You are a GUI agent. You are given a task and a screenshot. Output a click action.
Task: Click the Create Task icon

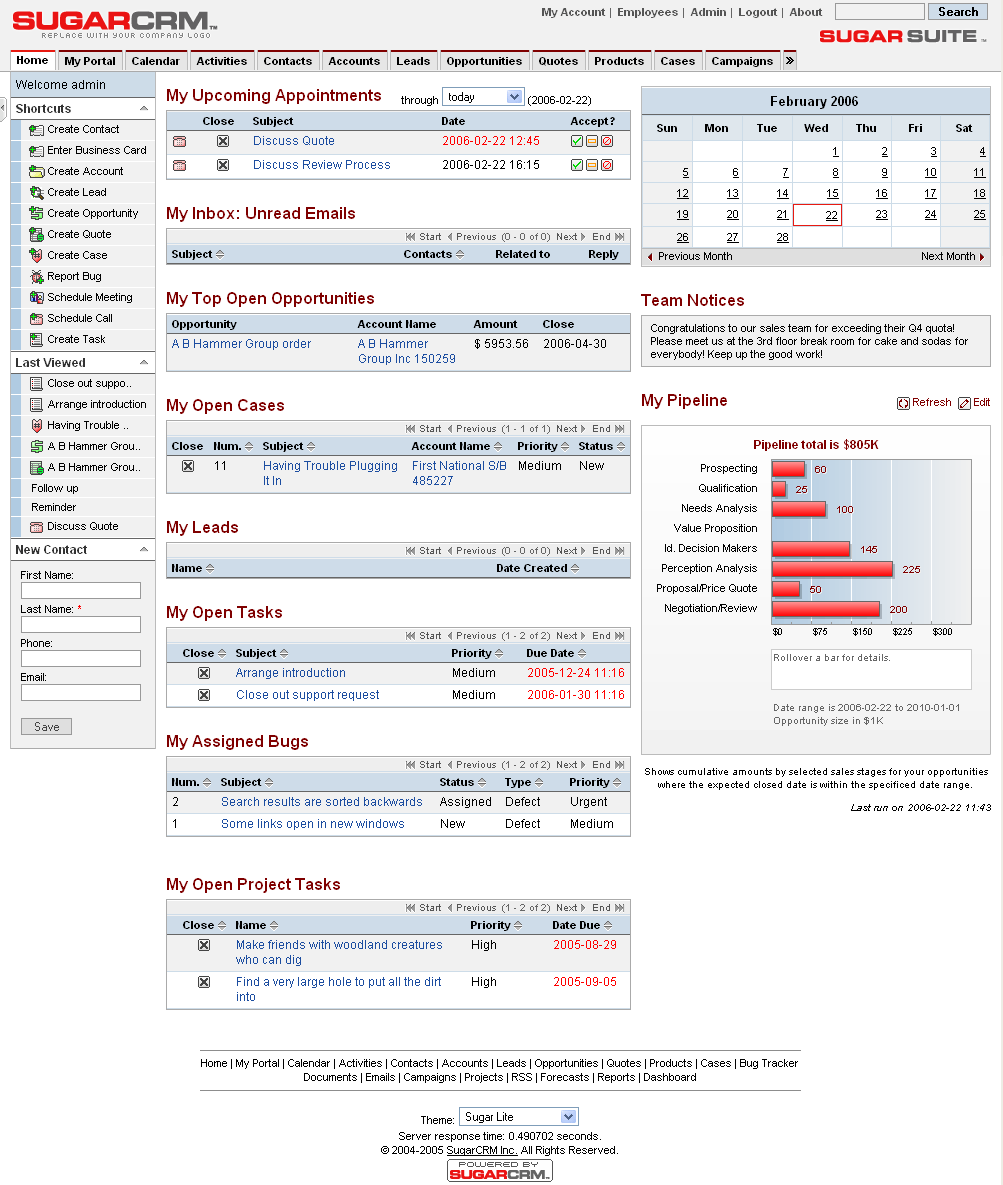point(36,340)
